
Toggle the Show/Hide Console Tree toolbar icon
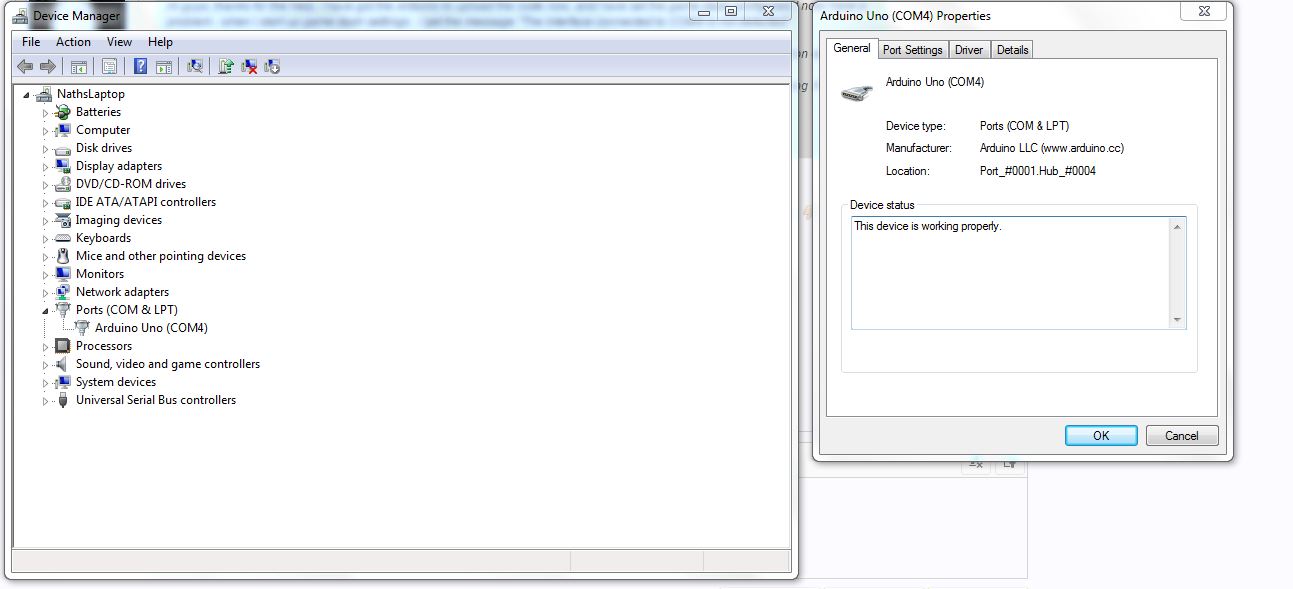[x=78, y=66]
